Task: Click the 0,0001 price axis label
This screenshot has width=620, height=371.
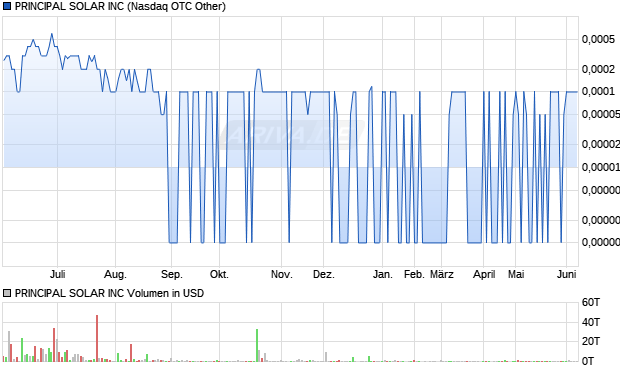Action: 598,91
